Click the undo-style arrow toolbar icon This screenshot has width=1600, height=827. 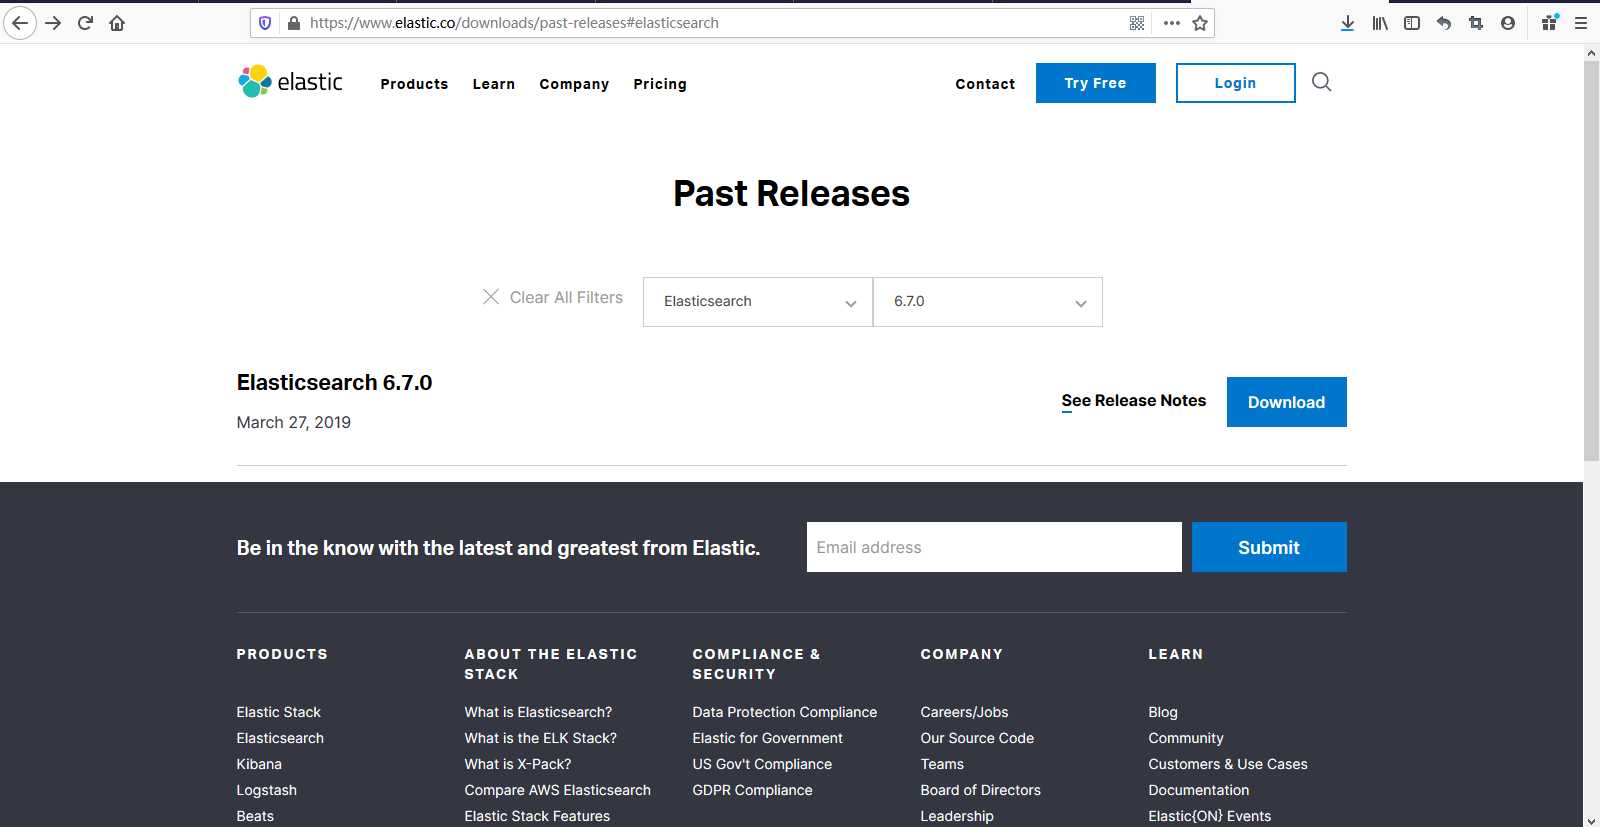[1444, 23]
